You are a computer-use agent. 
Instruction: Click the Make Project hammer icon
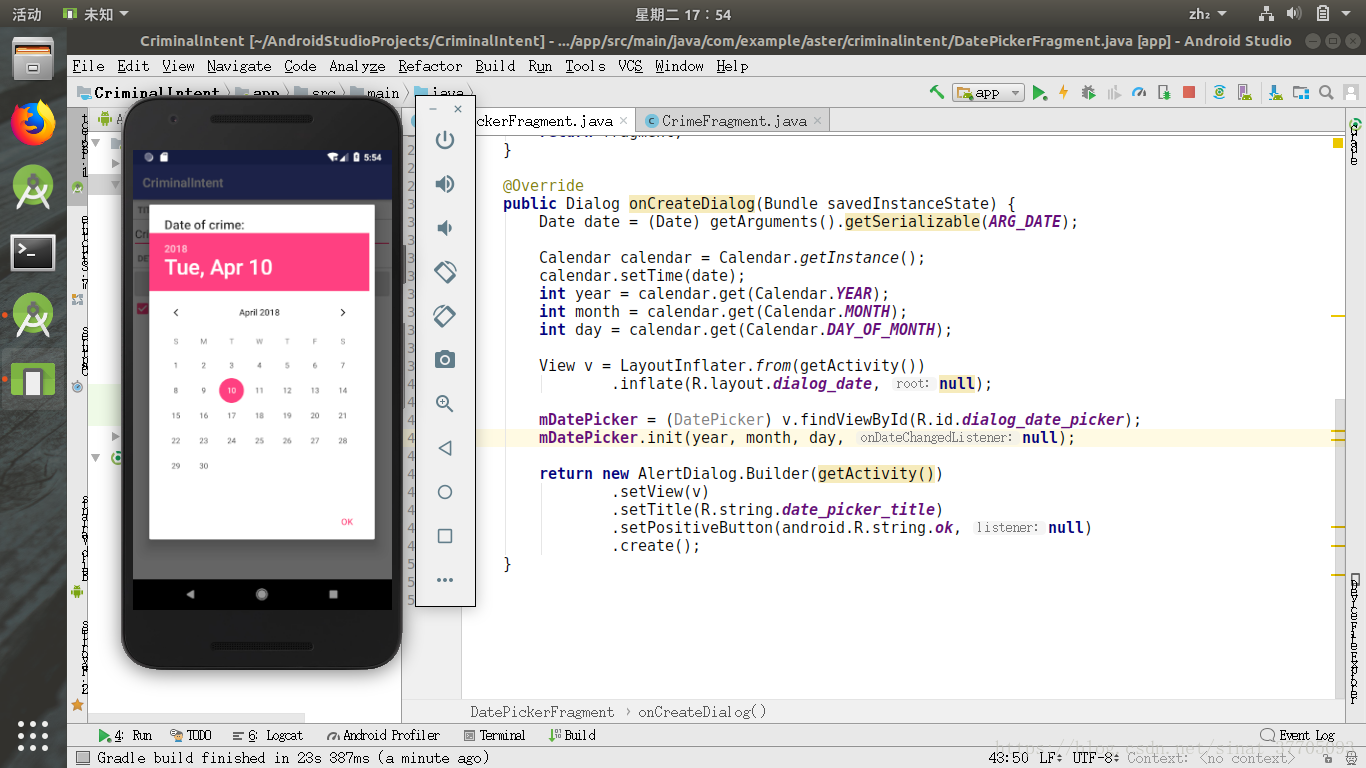click(x=937, y=92)
